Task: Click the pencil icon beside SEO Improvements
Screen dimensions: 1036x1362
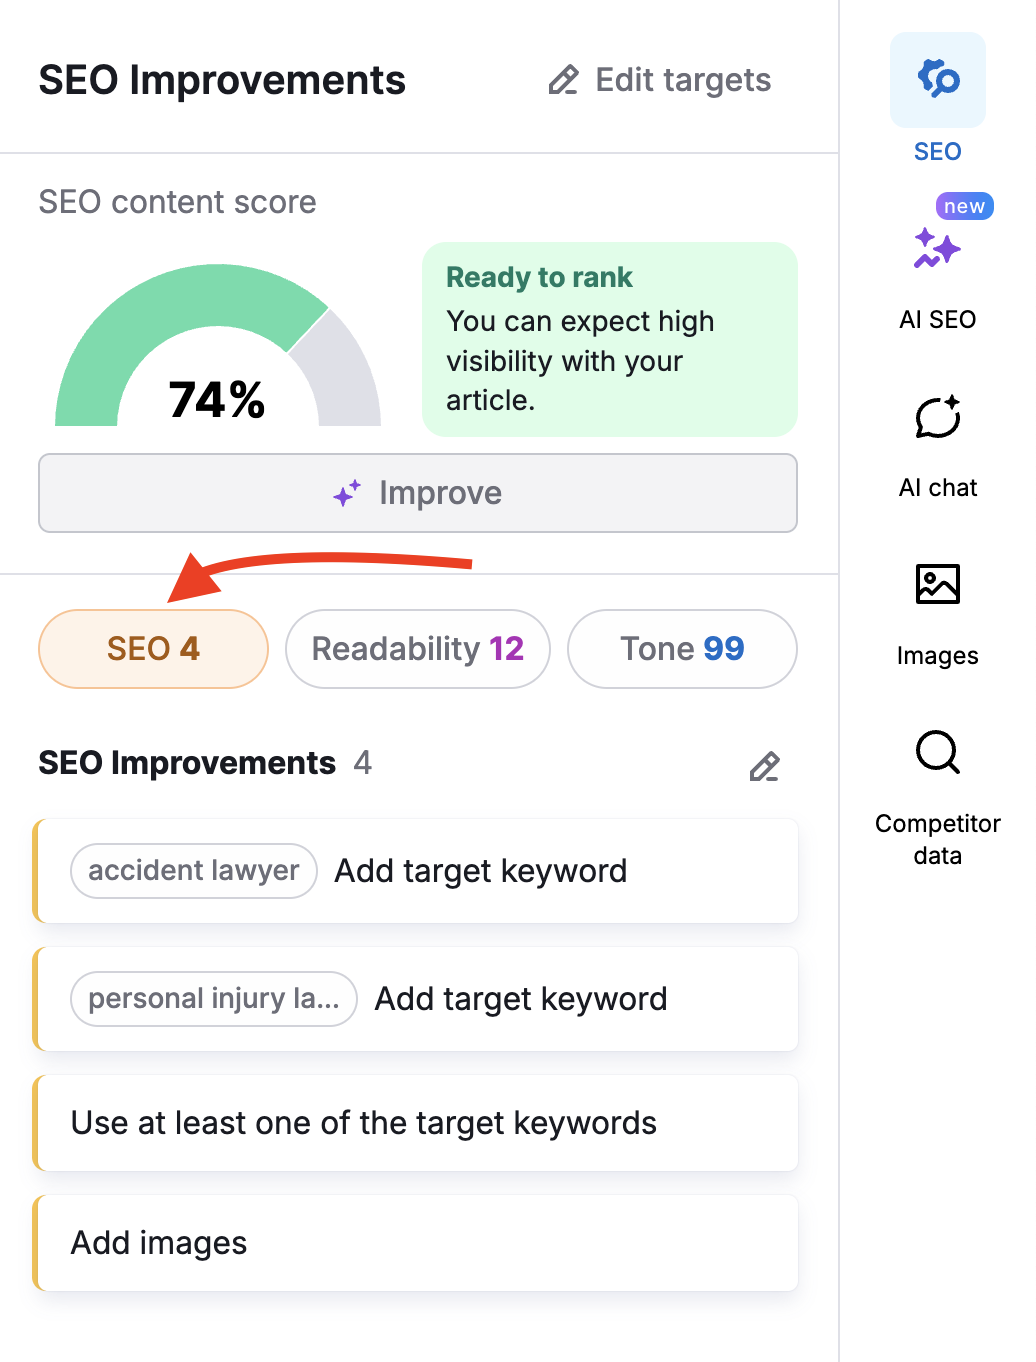Action: coord(764,766)
